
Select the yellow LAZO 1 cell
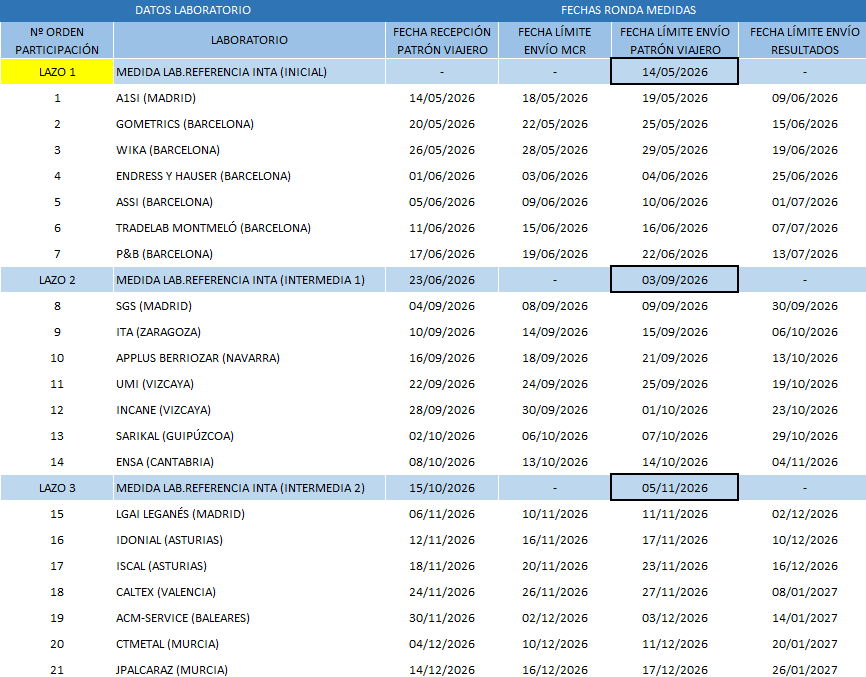[x=57, y=72]
